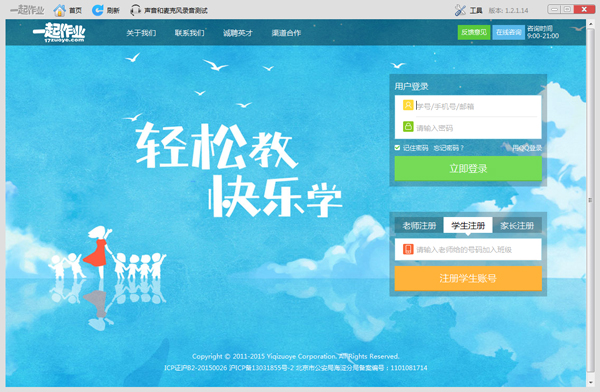Click the blue 在线咨询 button

[x=508, y=32]
